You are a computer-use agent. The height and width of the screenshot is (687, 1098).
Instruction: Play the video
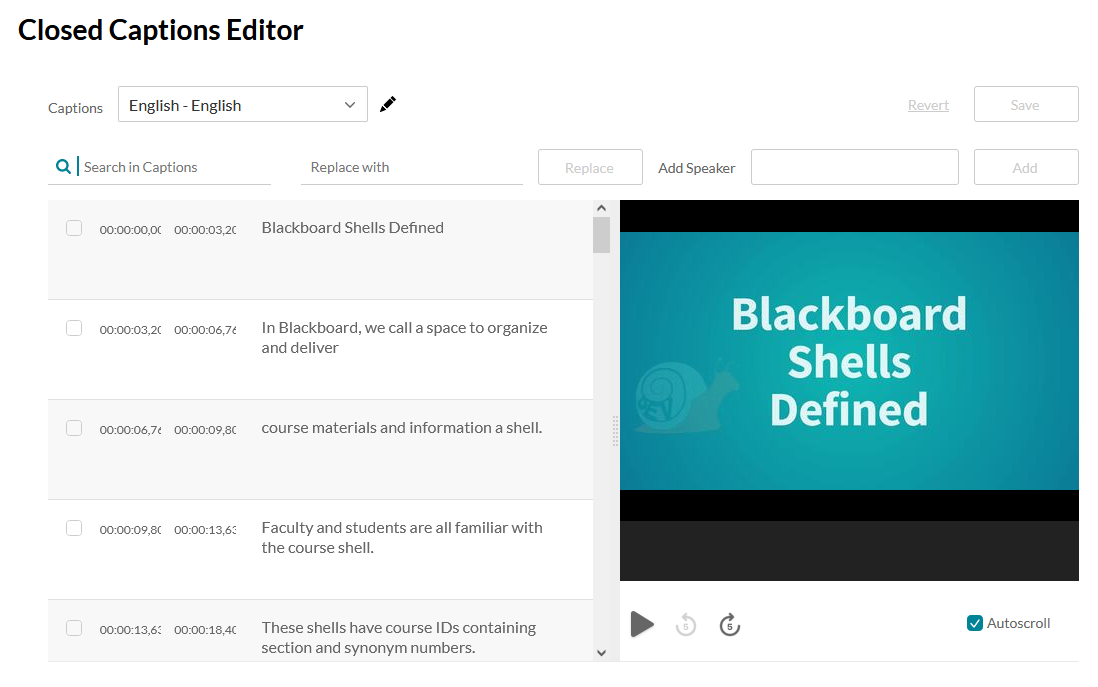(x=641, y=624)
